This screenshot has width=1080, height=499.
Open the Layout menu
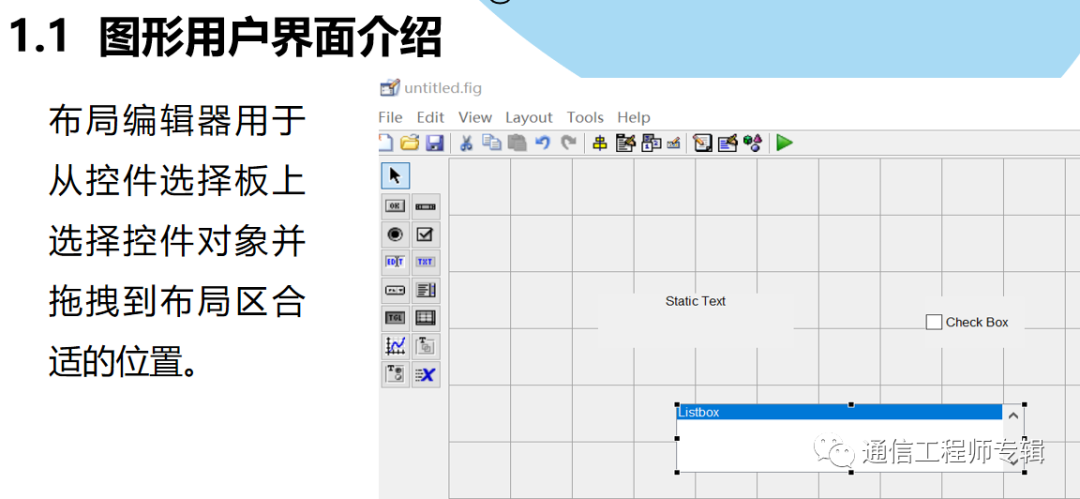[529, 118]
